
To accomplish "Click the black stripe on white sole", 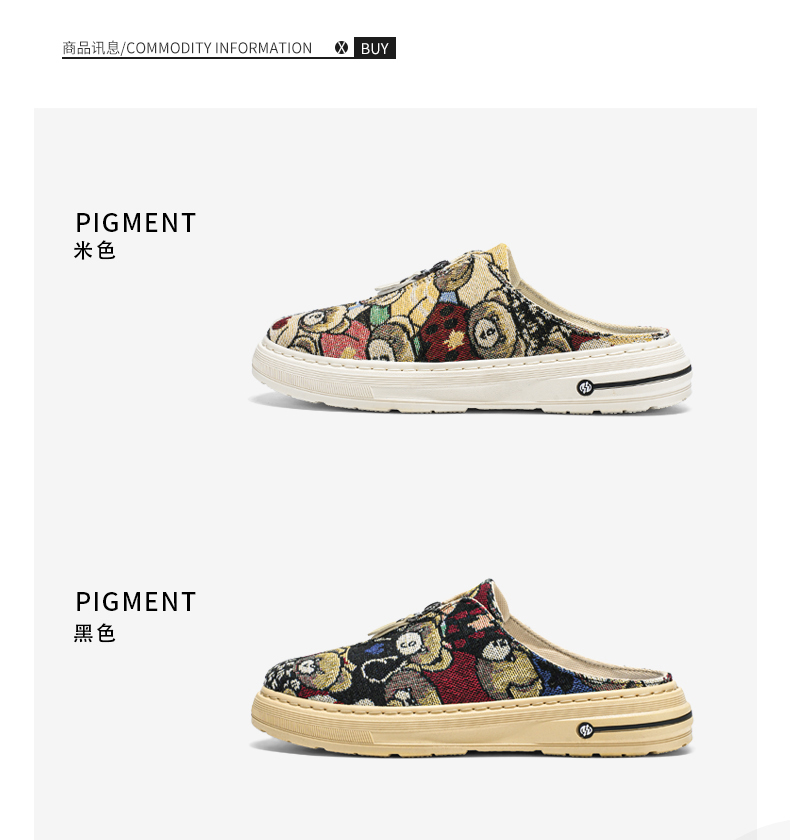I will 642,377.
